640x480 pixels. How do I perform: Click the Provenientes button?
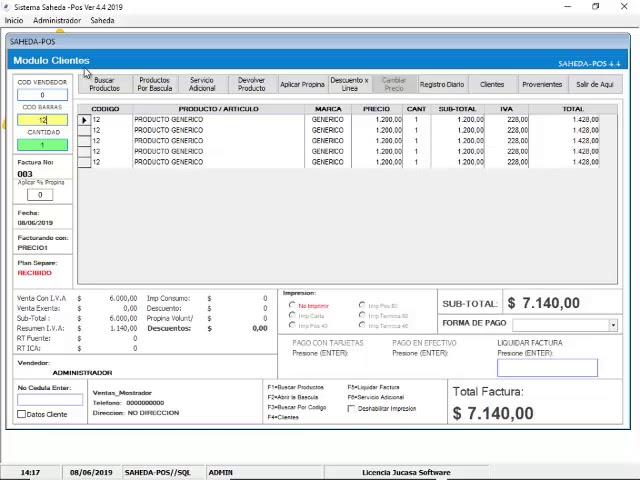pos(542,84)
